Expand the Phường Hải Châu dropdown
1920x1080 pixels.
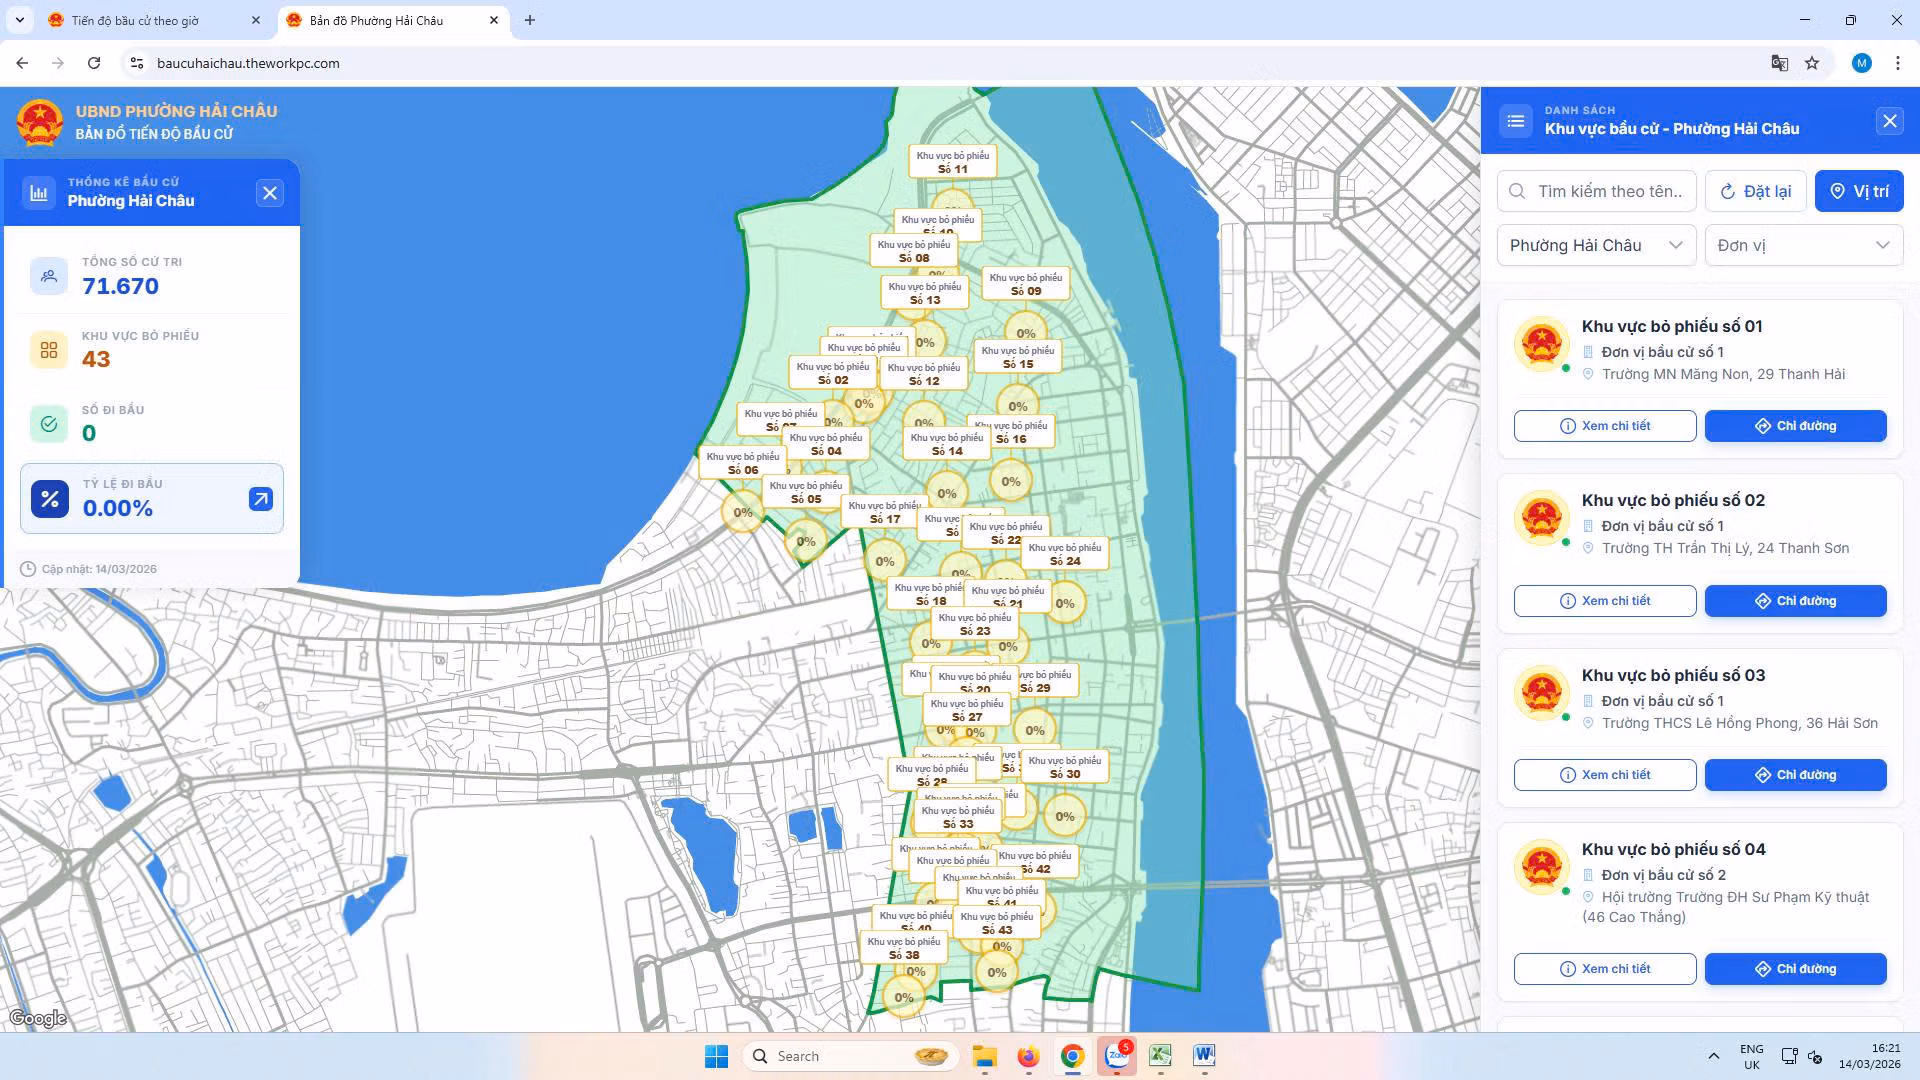[x=1595, y=246]
